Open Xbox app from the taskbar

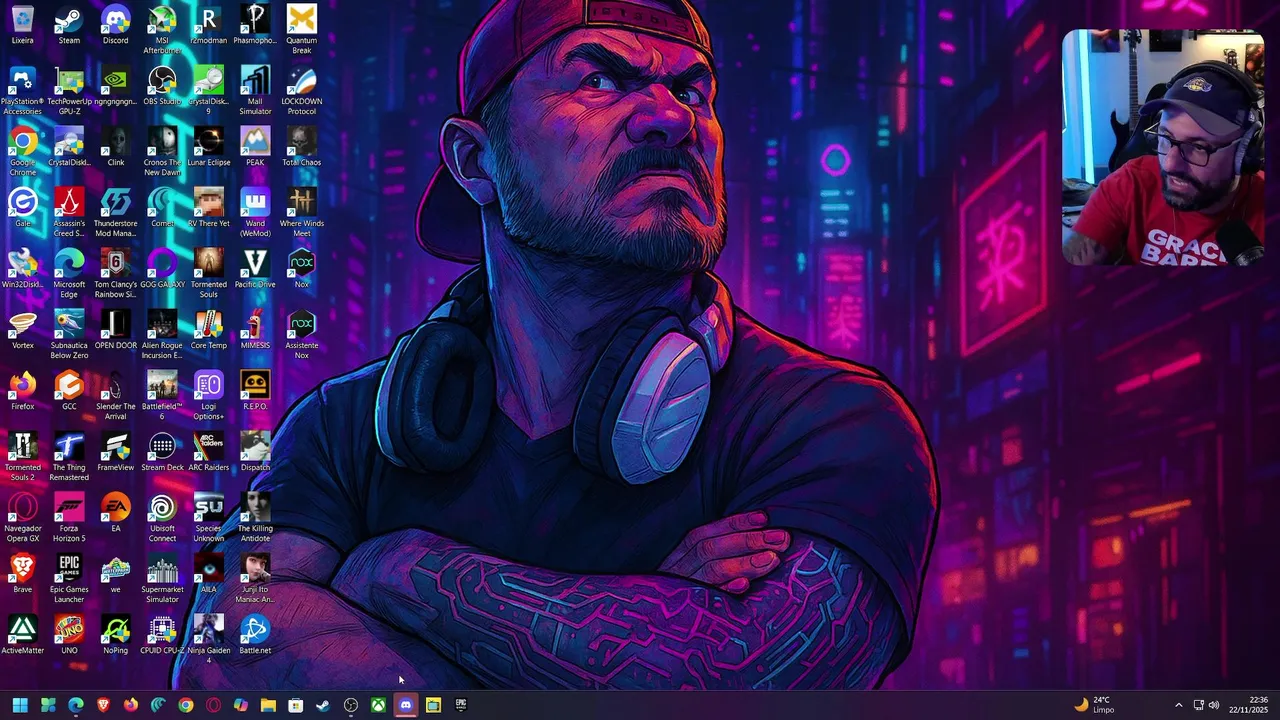[x=378, y=705]
